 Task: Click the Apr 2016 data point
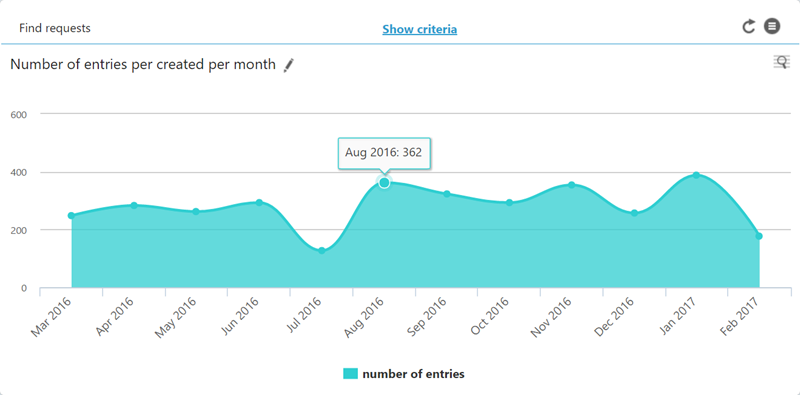(x=134, y=206)
